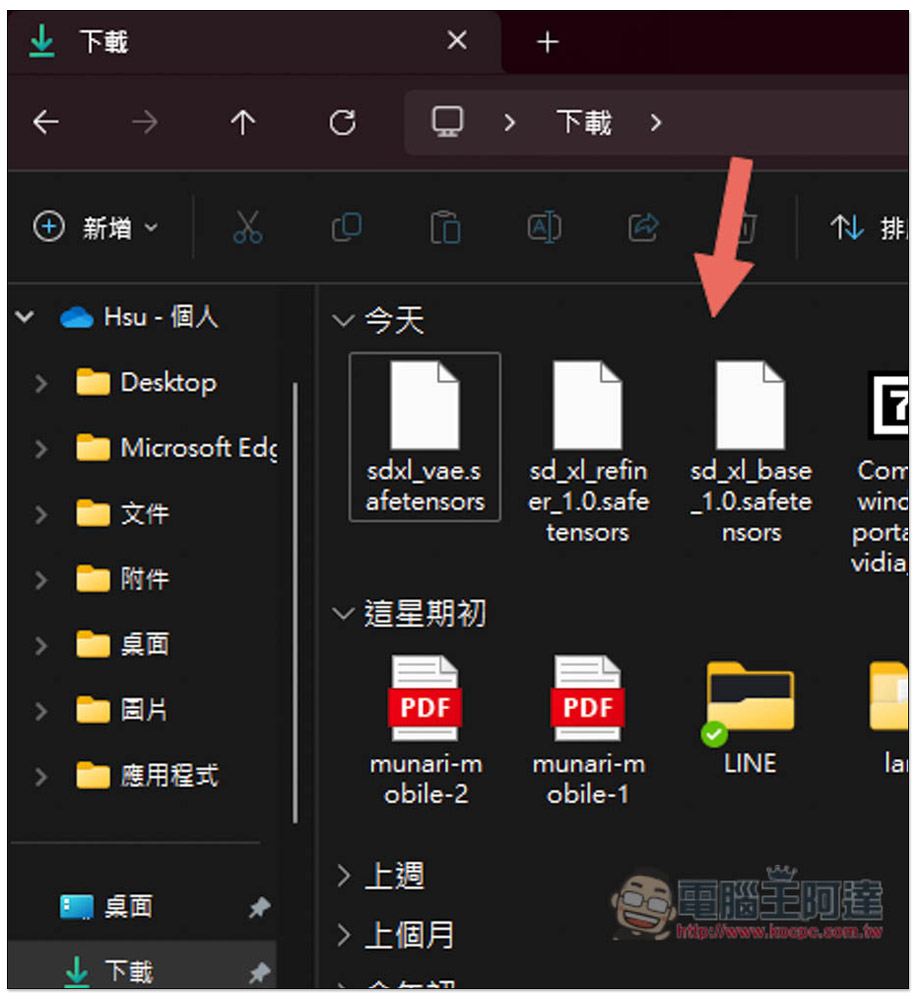Image resolution: width=916 pixels, height=1000 pixels.
Task: Go up one folder level
Action: 243,121
